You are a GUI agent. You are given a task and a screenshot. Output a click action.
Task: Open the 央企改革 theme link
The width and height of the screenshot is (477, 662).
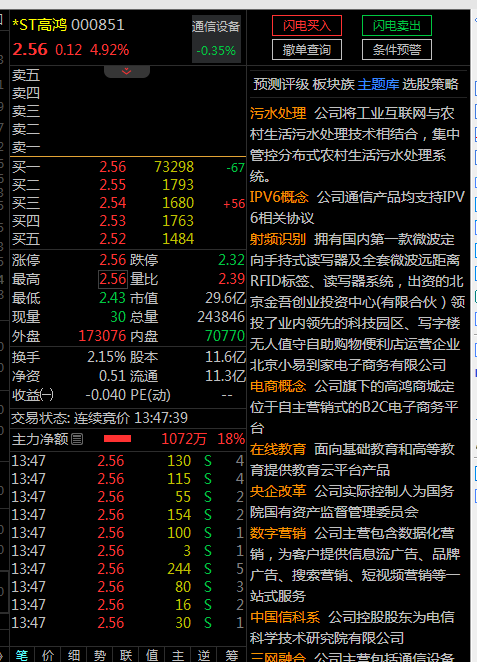click(278, 491)
